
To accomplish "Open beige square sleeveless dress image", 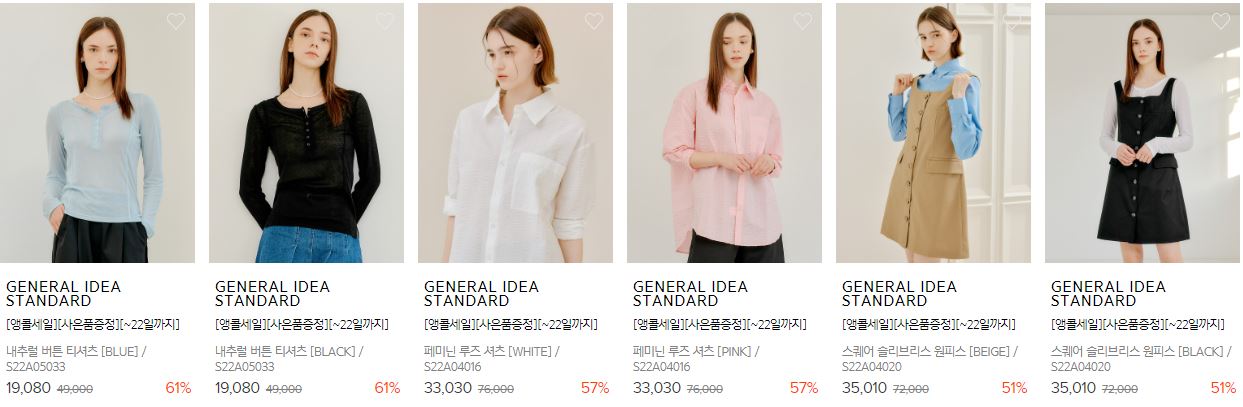I will tap(933, 133).
